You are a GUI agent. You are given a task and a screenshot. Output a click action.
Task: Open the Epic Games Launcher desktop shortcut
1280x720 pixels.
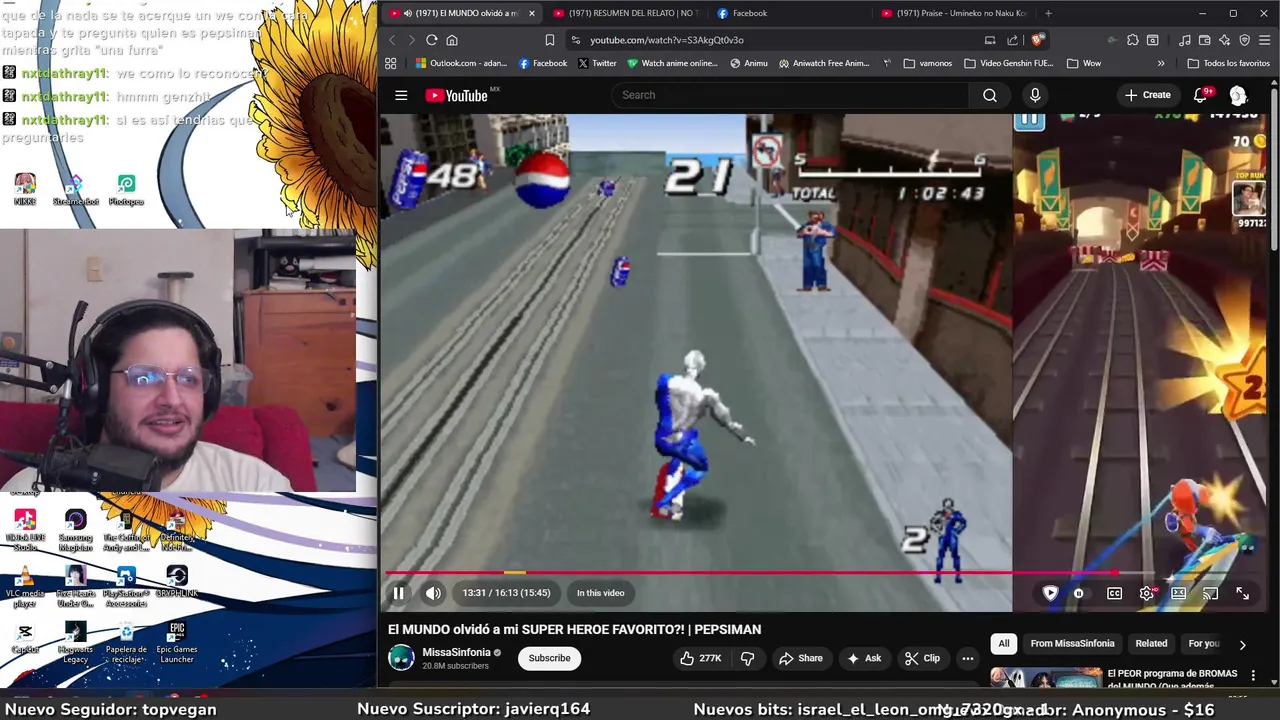[177, 642]
